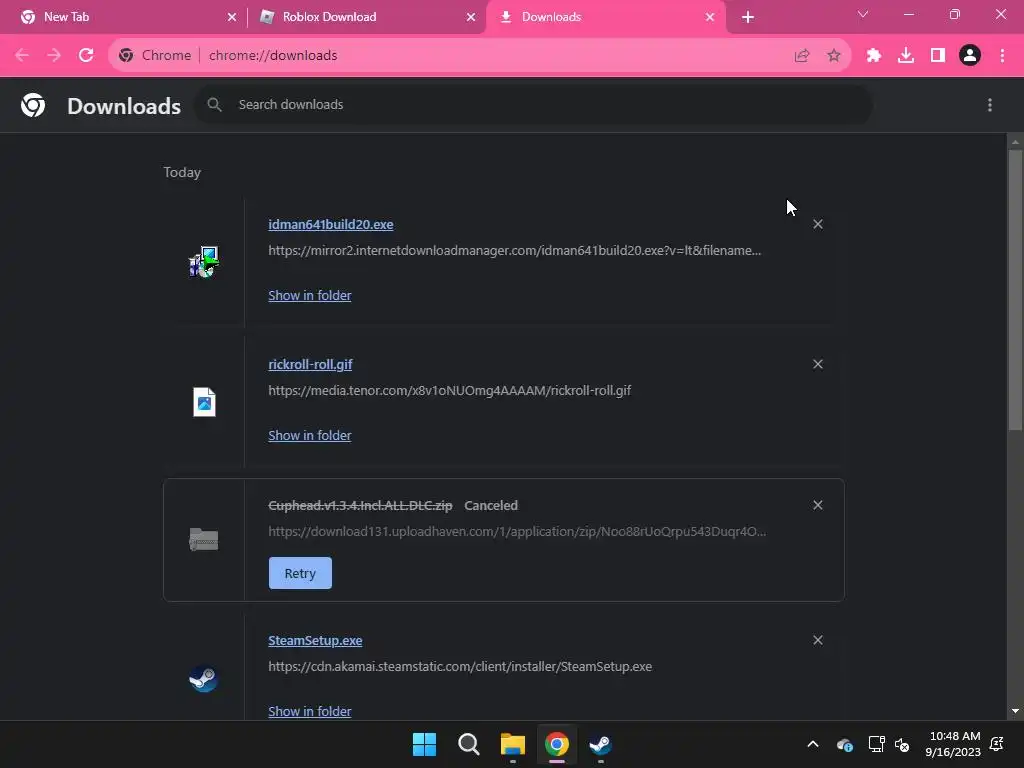Click the Search downloads field
Image resolution: width=1024 pixels, height=768 pixels.
533,104
